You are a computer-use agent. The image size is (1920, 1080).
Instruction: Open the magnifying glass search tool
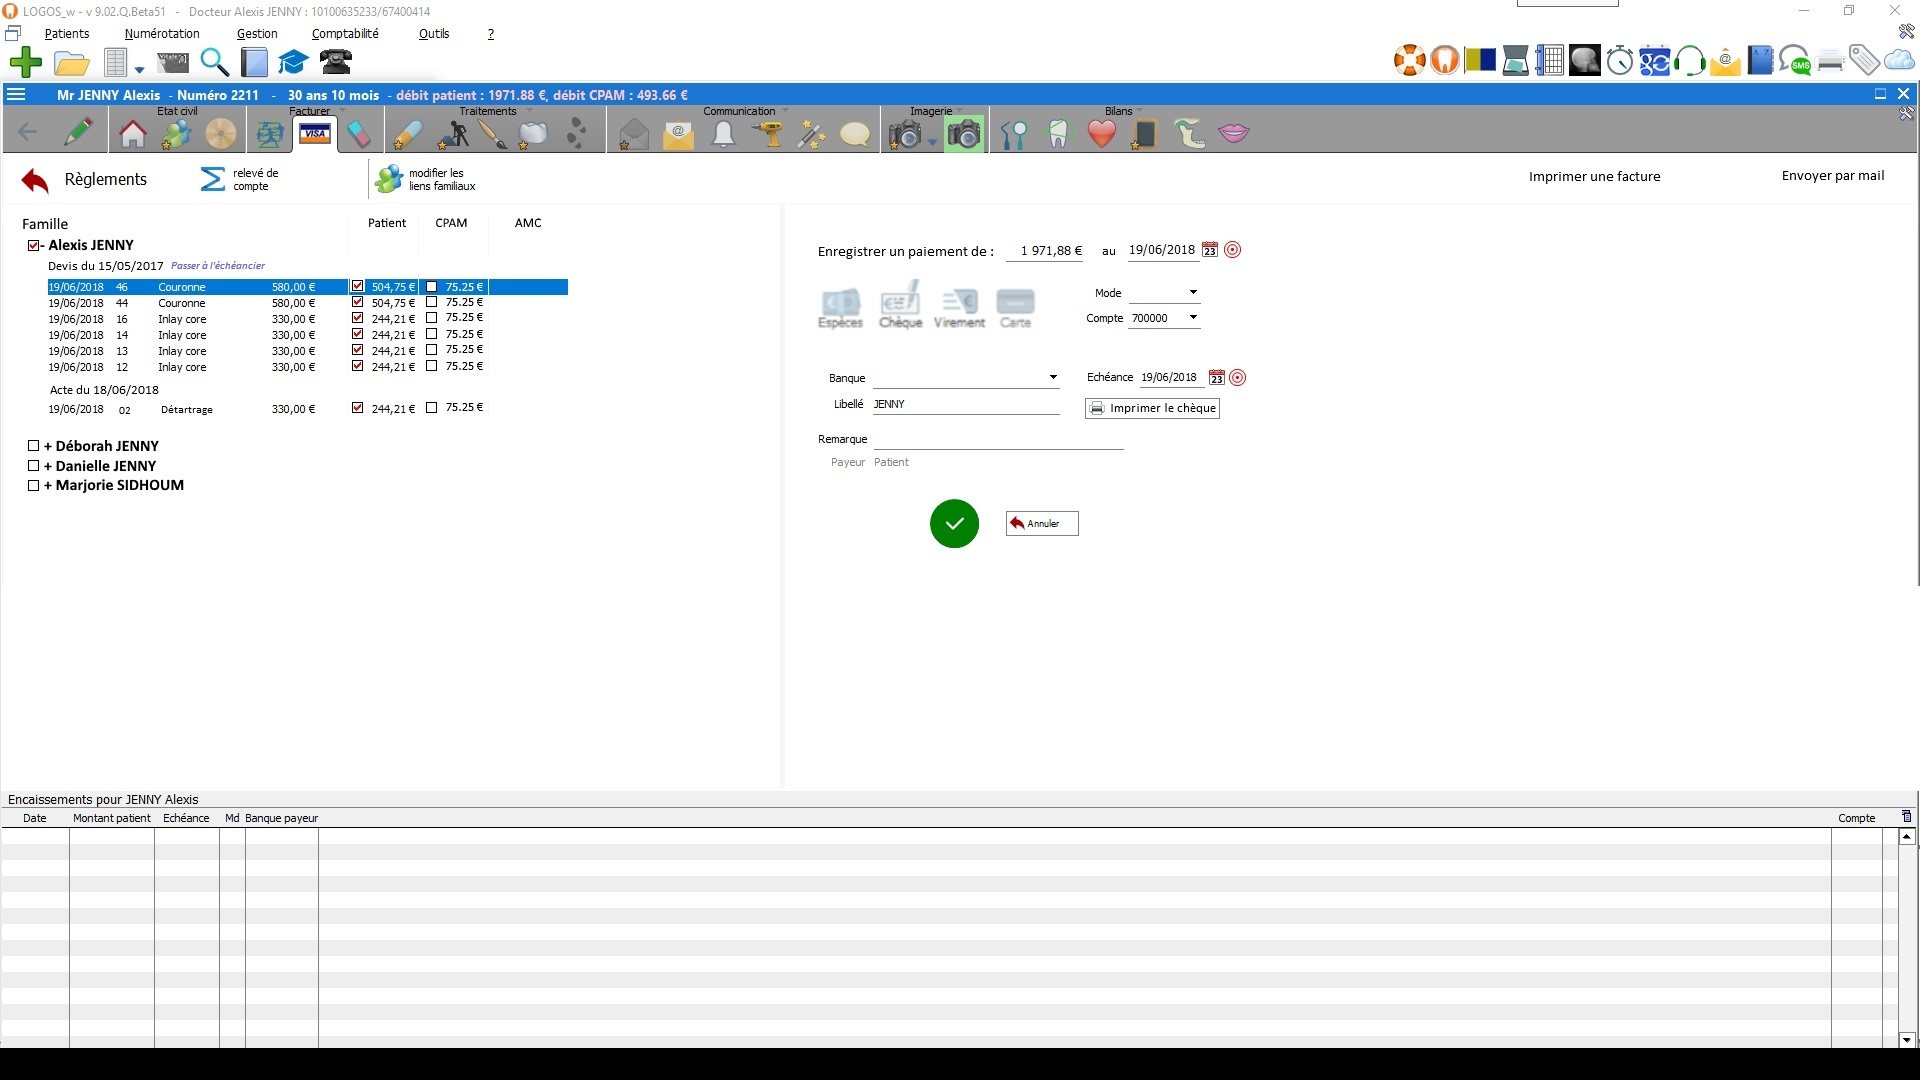click(x=213, y=63)
